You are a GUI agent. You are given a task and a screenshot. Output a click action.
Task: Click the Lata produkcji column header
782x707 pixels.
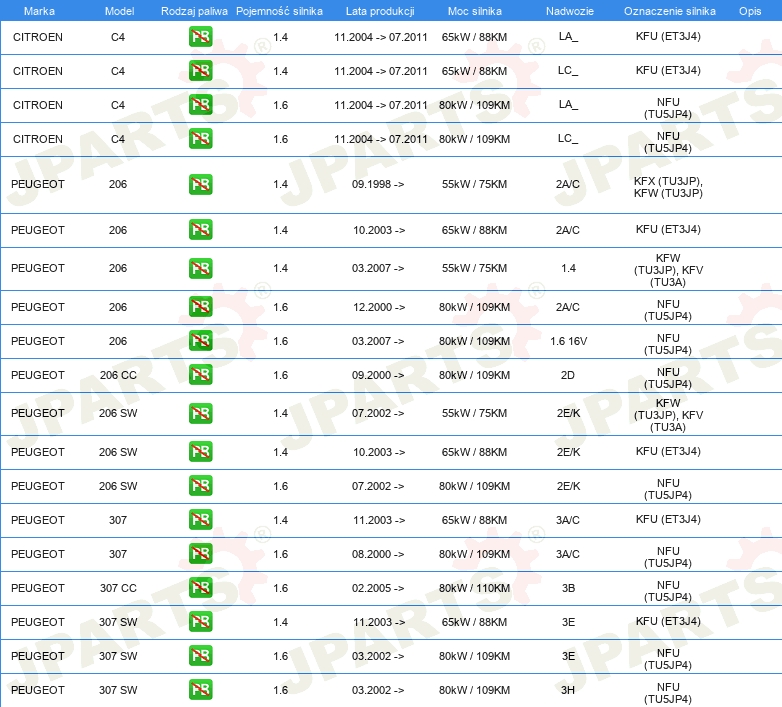[380, 11]
